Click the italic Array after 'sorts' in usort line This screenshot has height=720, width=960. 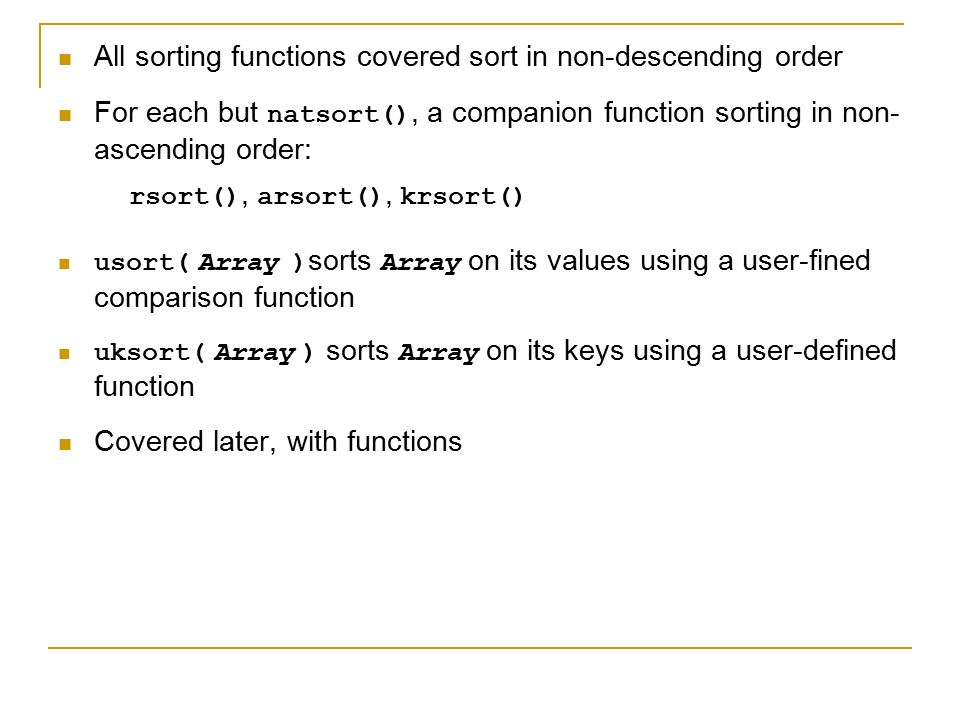421,263
